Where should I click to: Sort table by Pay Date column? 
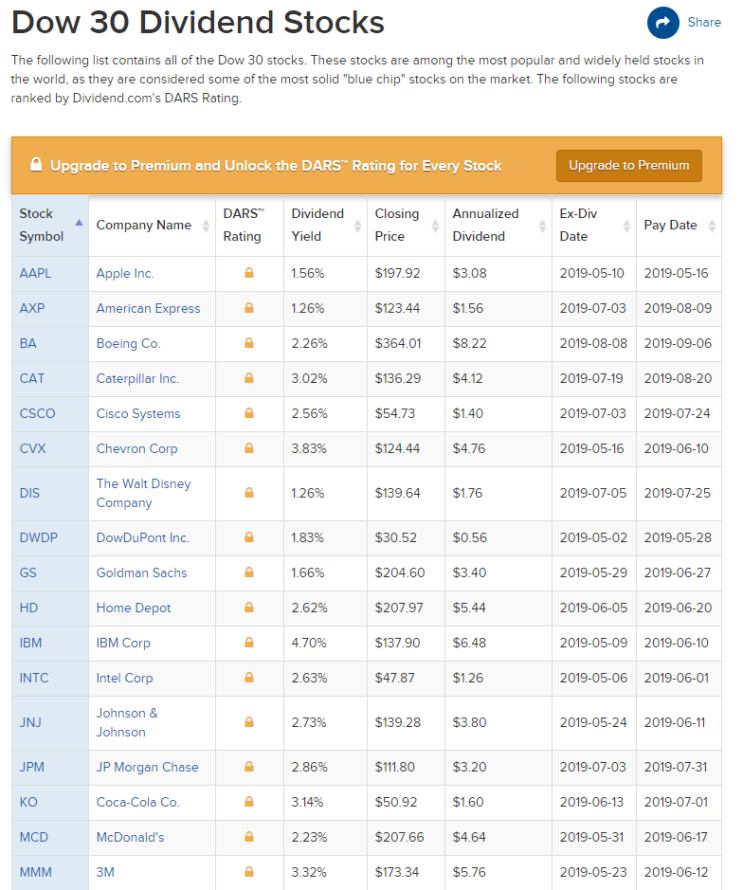coord(679,225)
